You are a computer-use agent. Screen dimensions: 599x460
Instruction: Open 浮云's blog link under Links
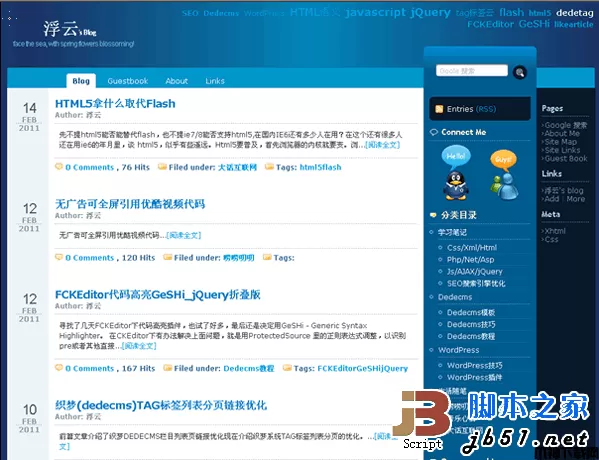pyautogui.click(x=564, y=190)
